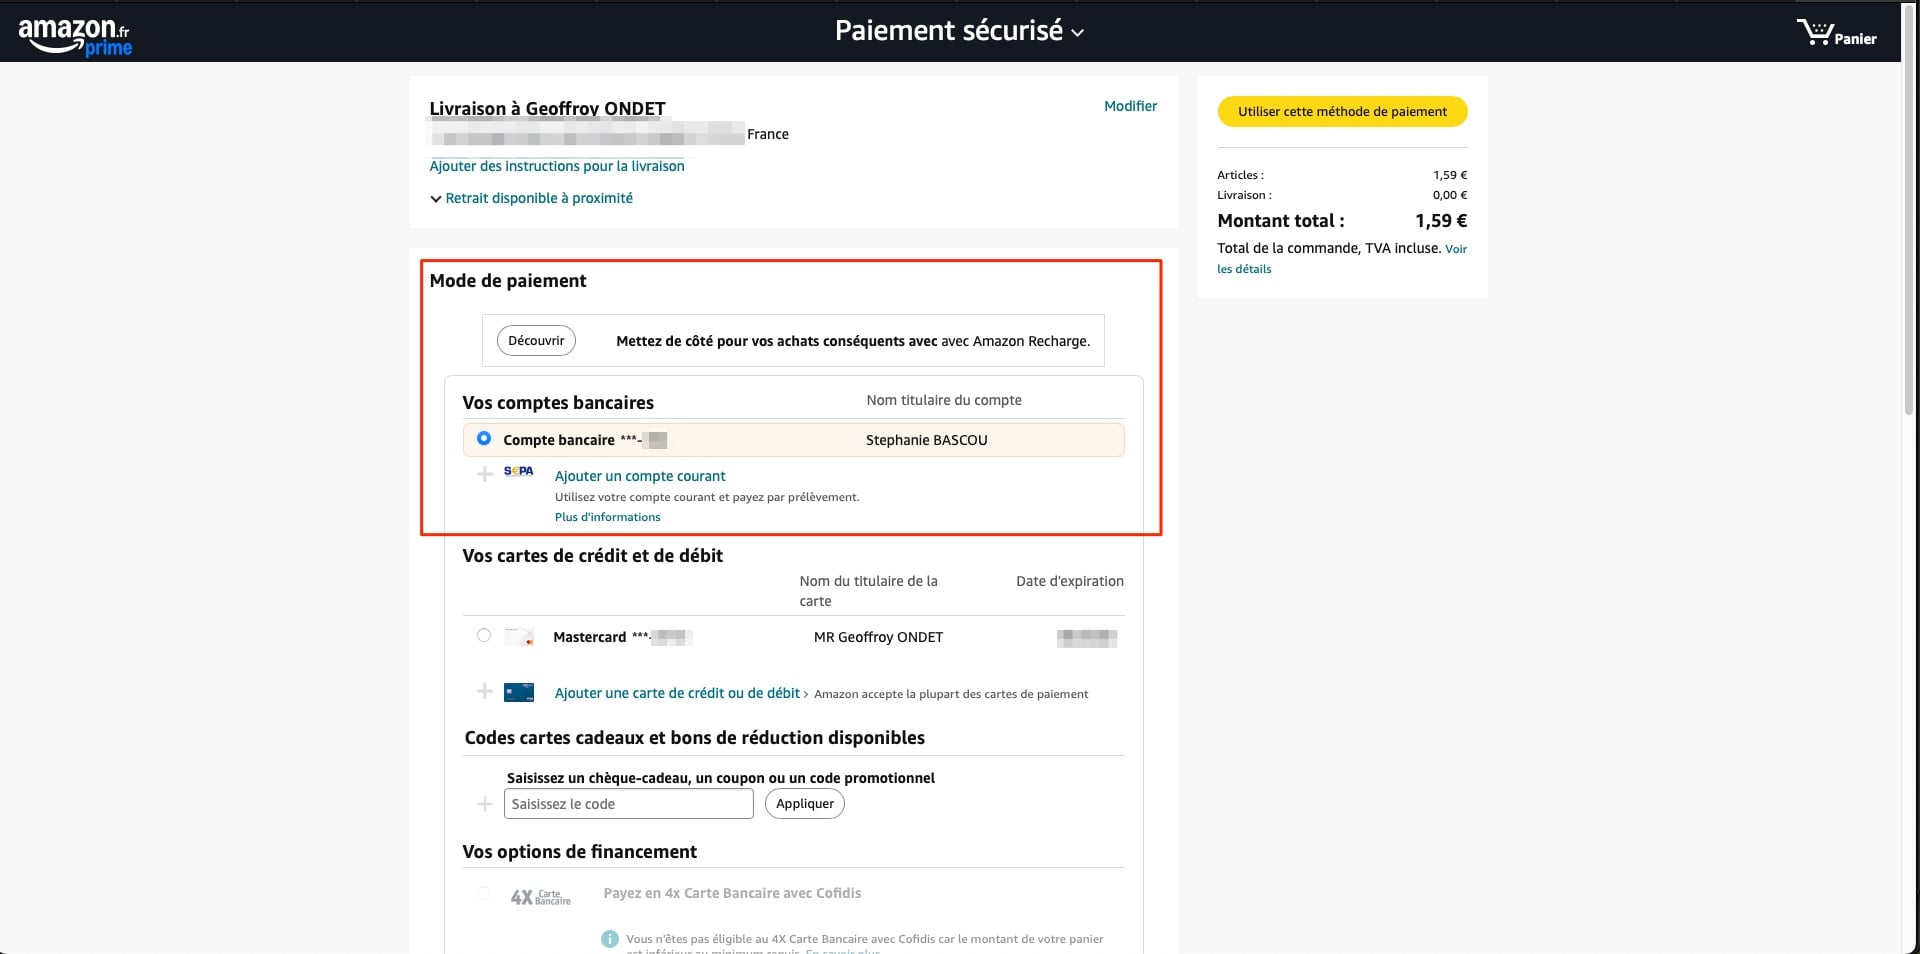Select the 4x Cofidis payment radio button
The width and height of the screenshot is (1920, 954).
pos(484,893)
